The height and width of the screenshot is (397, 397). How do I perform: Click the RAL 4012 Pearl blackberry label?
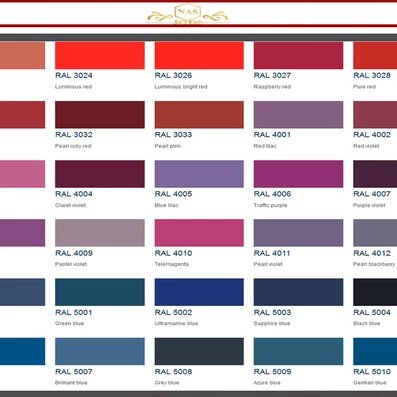pos(372,253)
